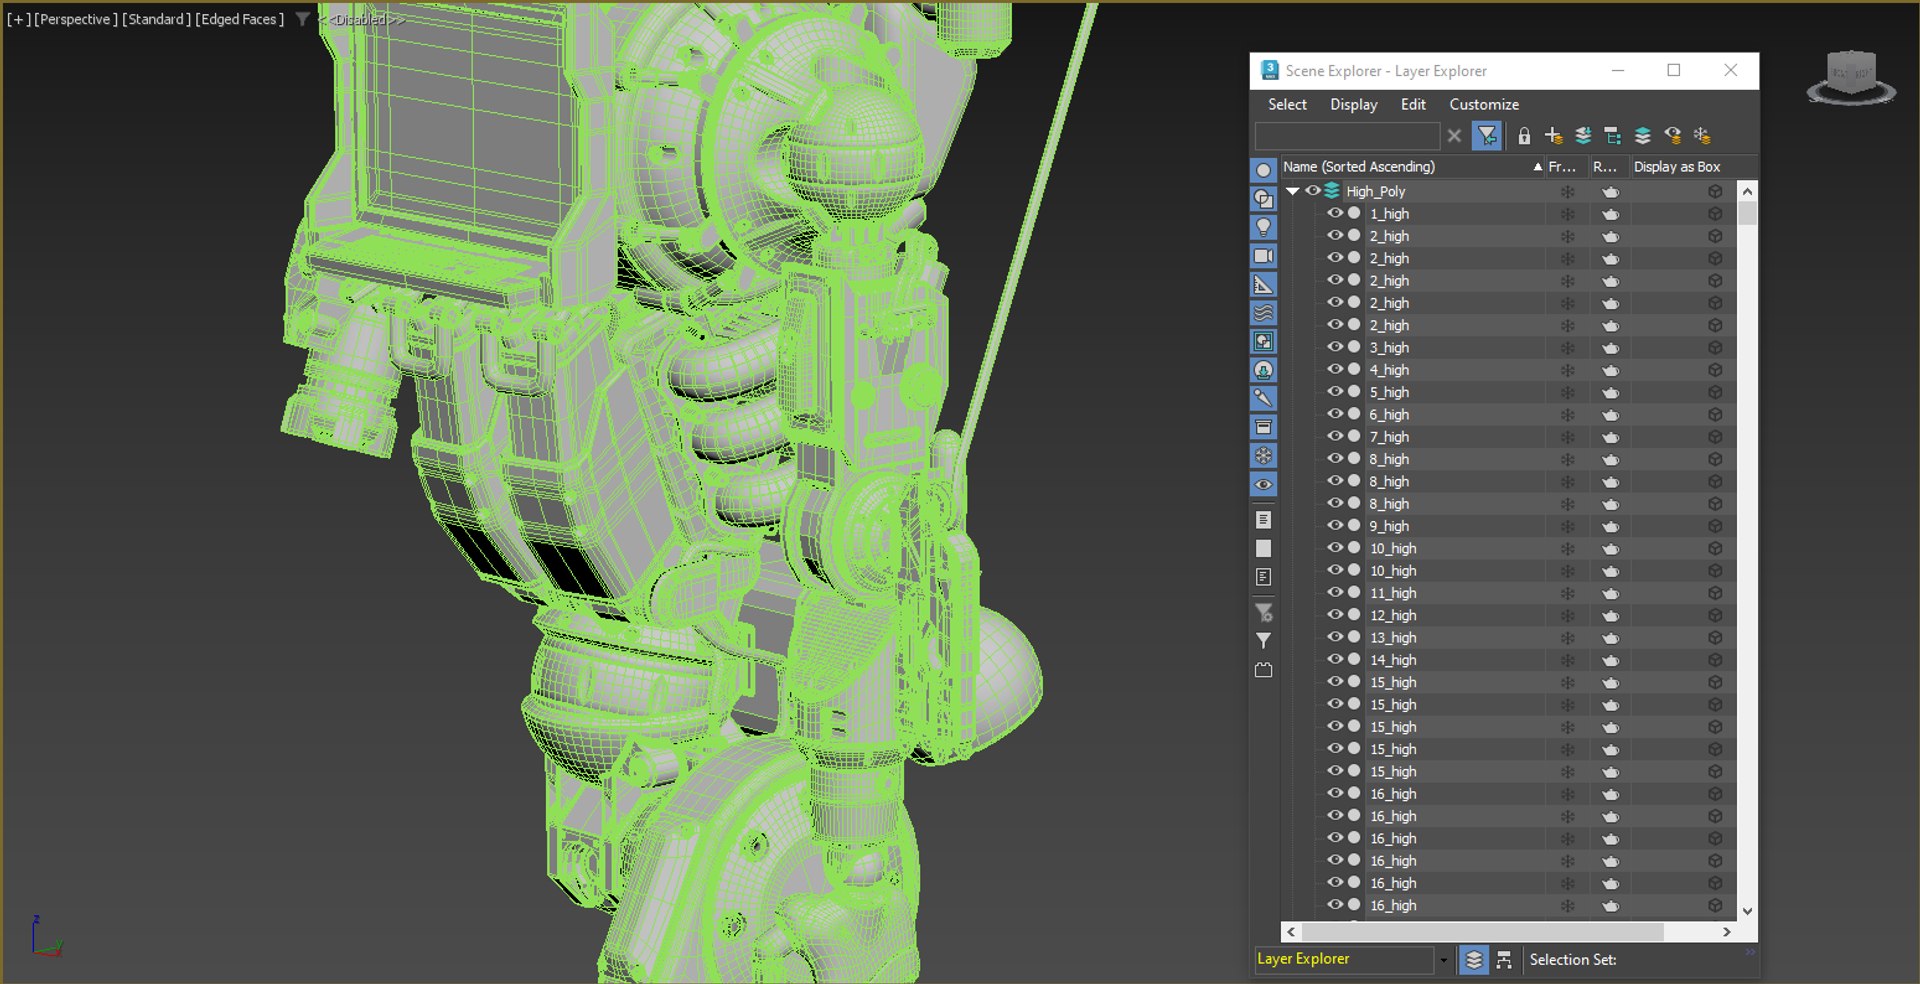Toggle Display as Box for 12_high

click(x=1715, y=615)
